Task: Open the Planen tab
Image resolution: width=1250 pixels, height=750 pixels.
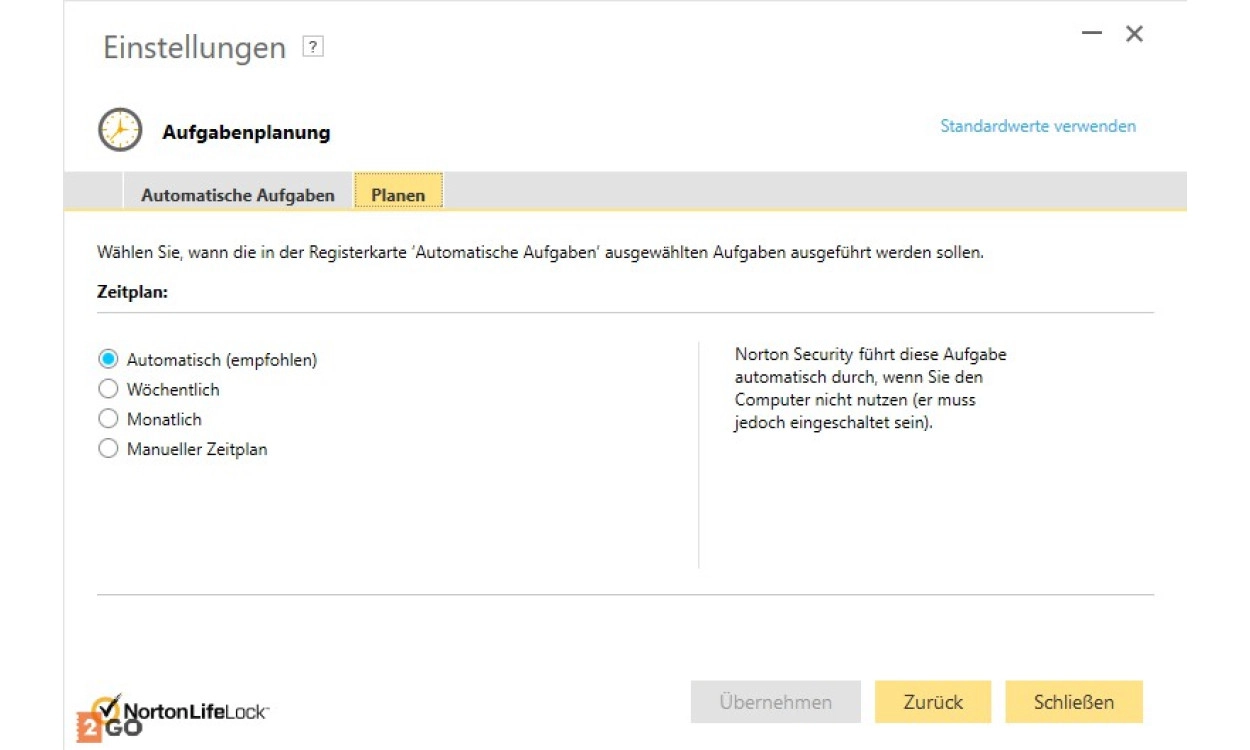Action: pos(398,195)
